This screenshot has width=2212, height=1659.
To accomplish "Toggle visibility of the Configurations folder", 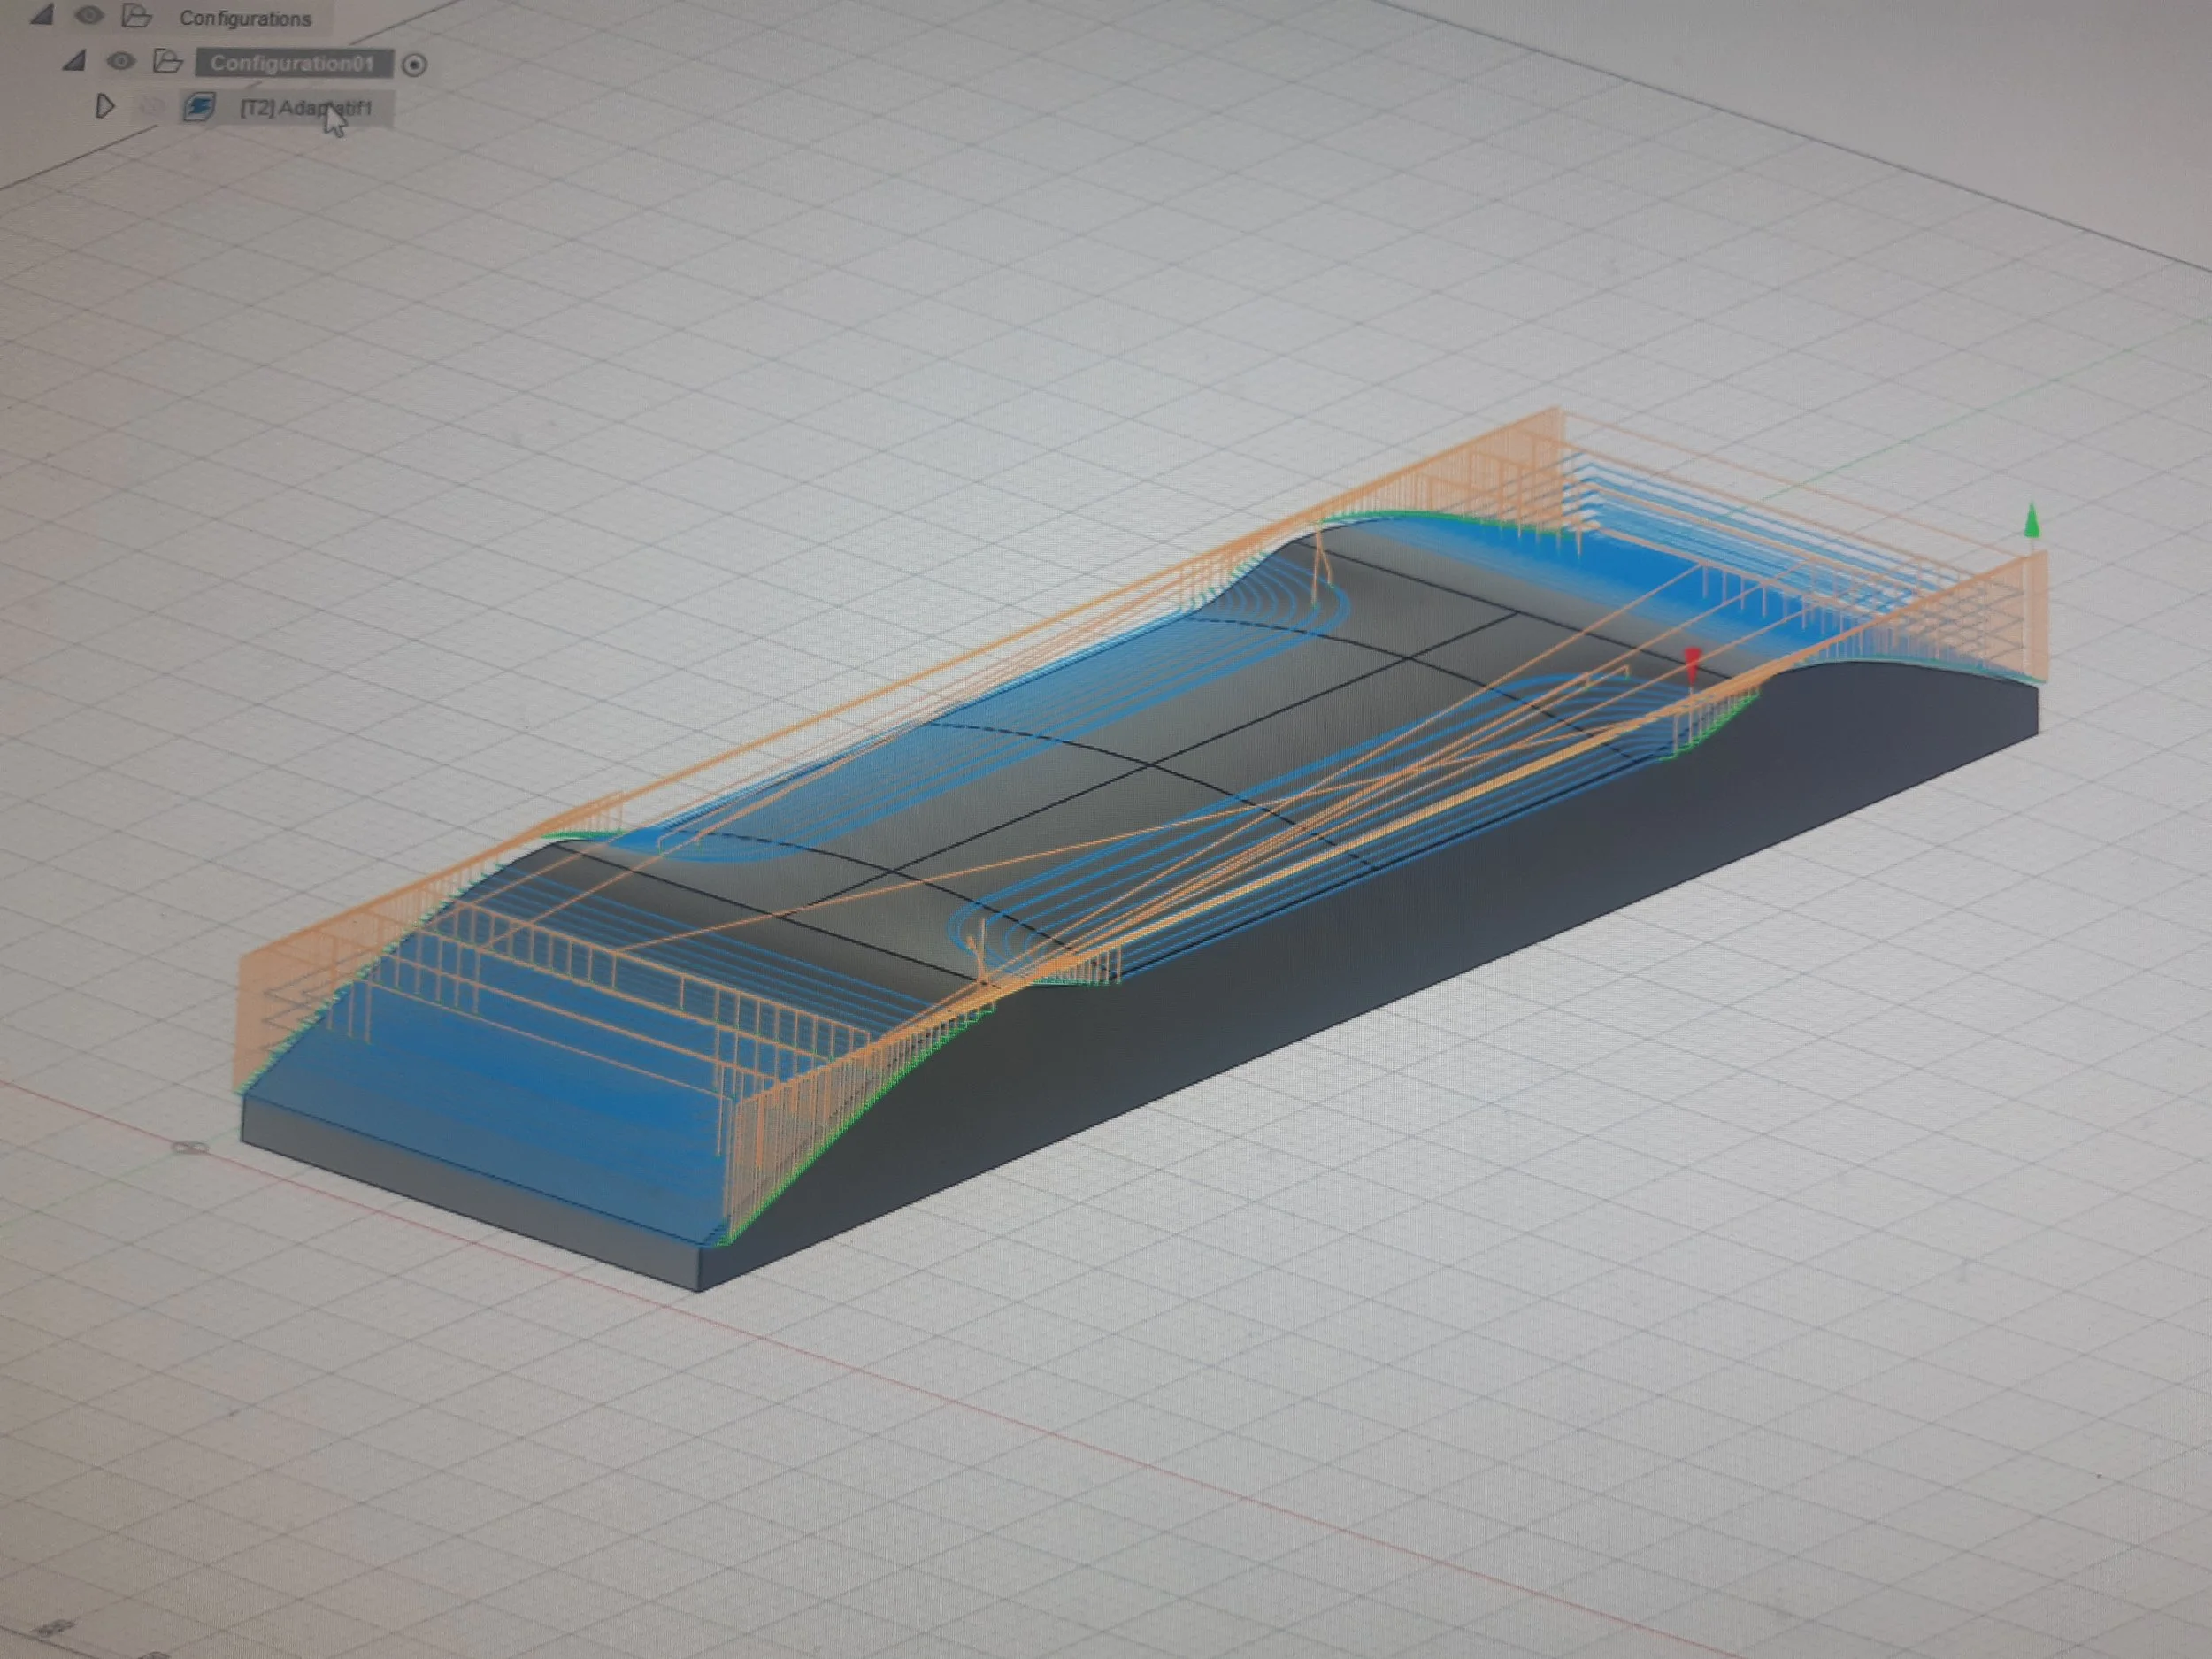I will (x=90, y=15).
